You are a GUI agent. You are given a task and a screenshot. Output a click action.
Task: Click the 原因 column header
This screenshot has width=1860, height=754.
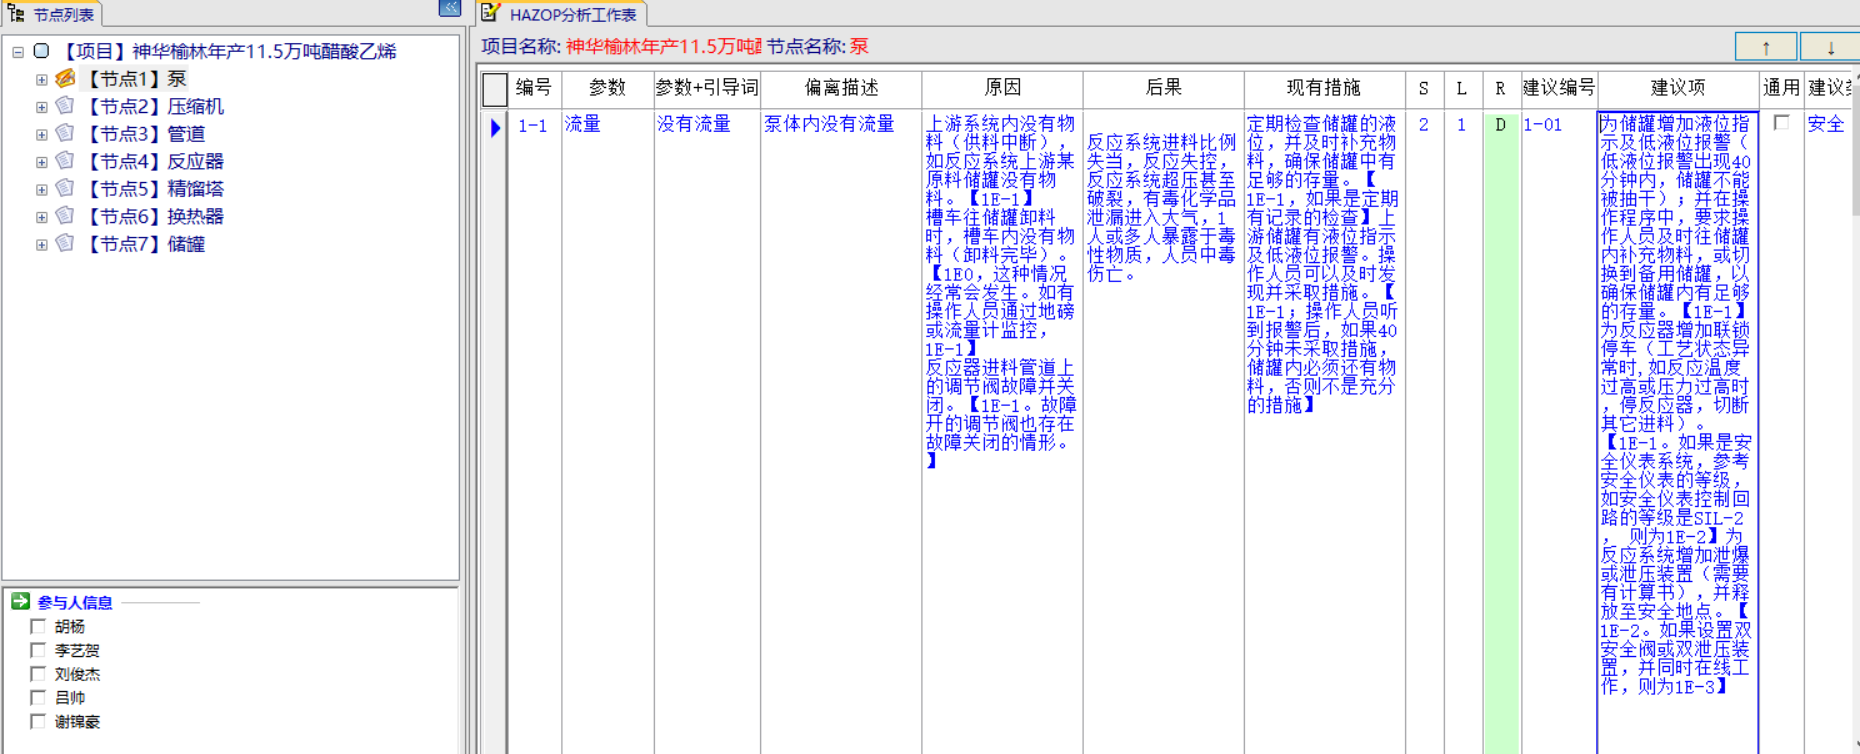pos(1002,88)
